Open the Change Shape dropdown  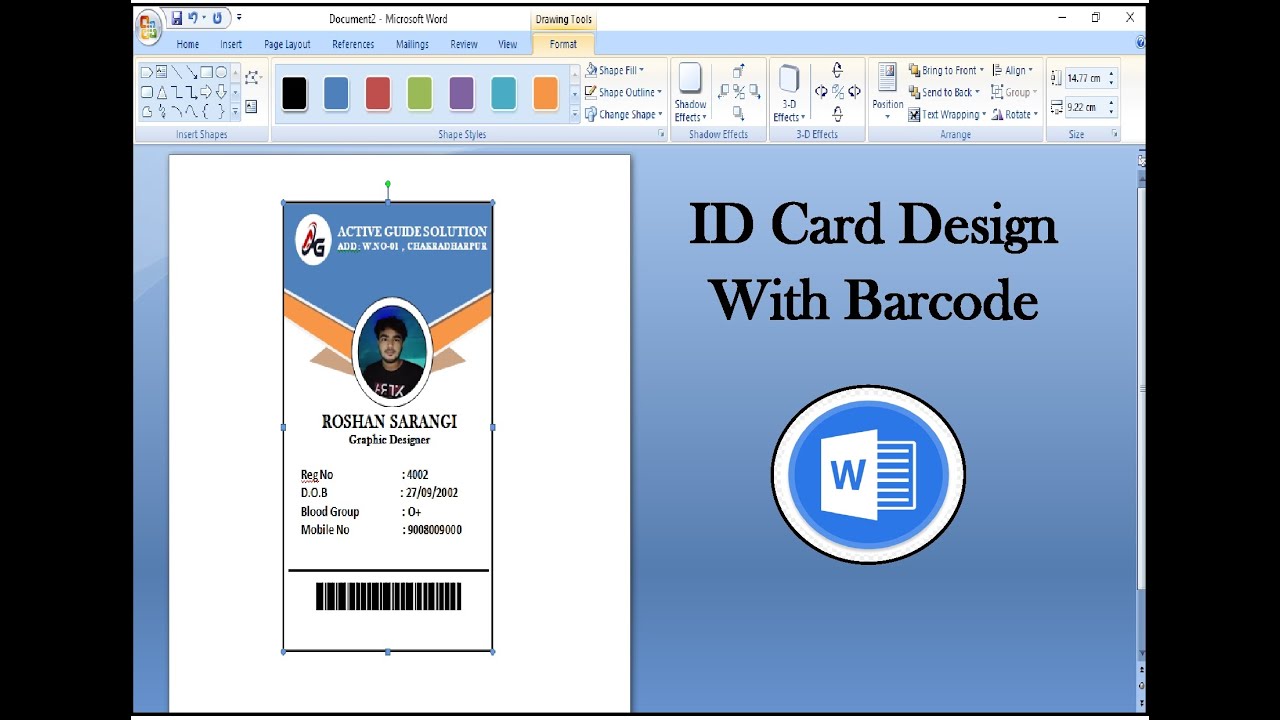point(624,114)
